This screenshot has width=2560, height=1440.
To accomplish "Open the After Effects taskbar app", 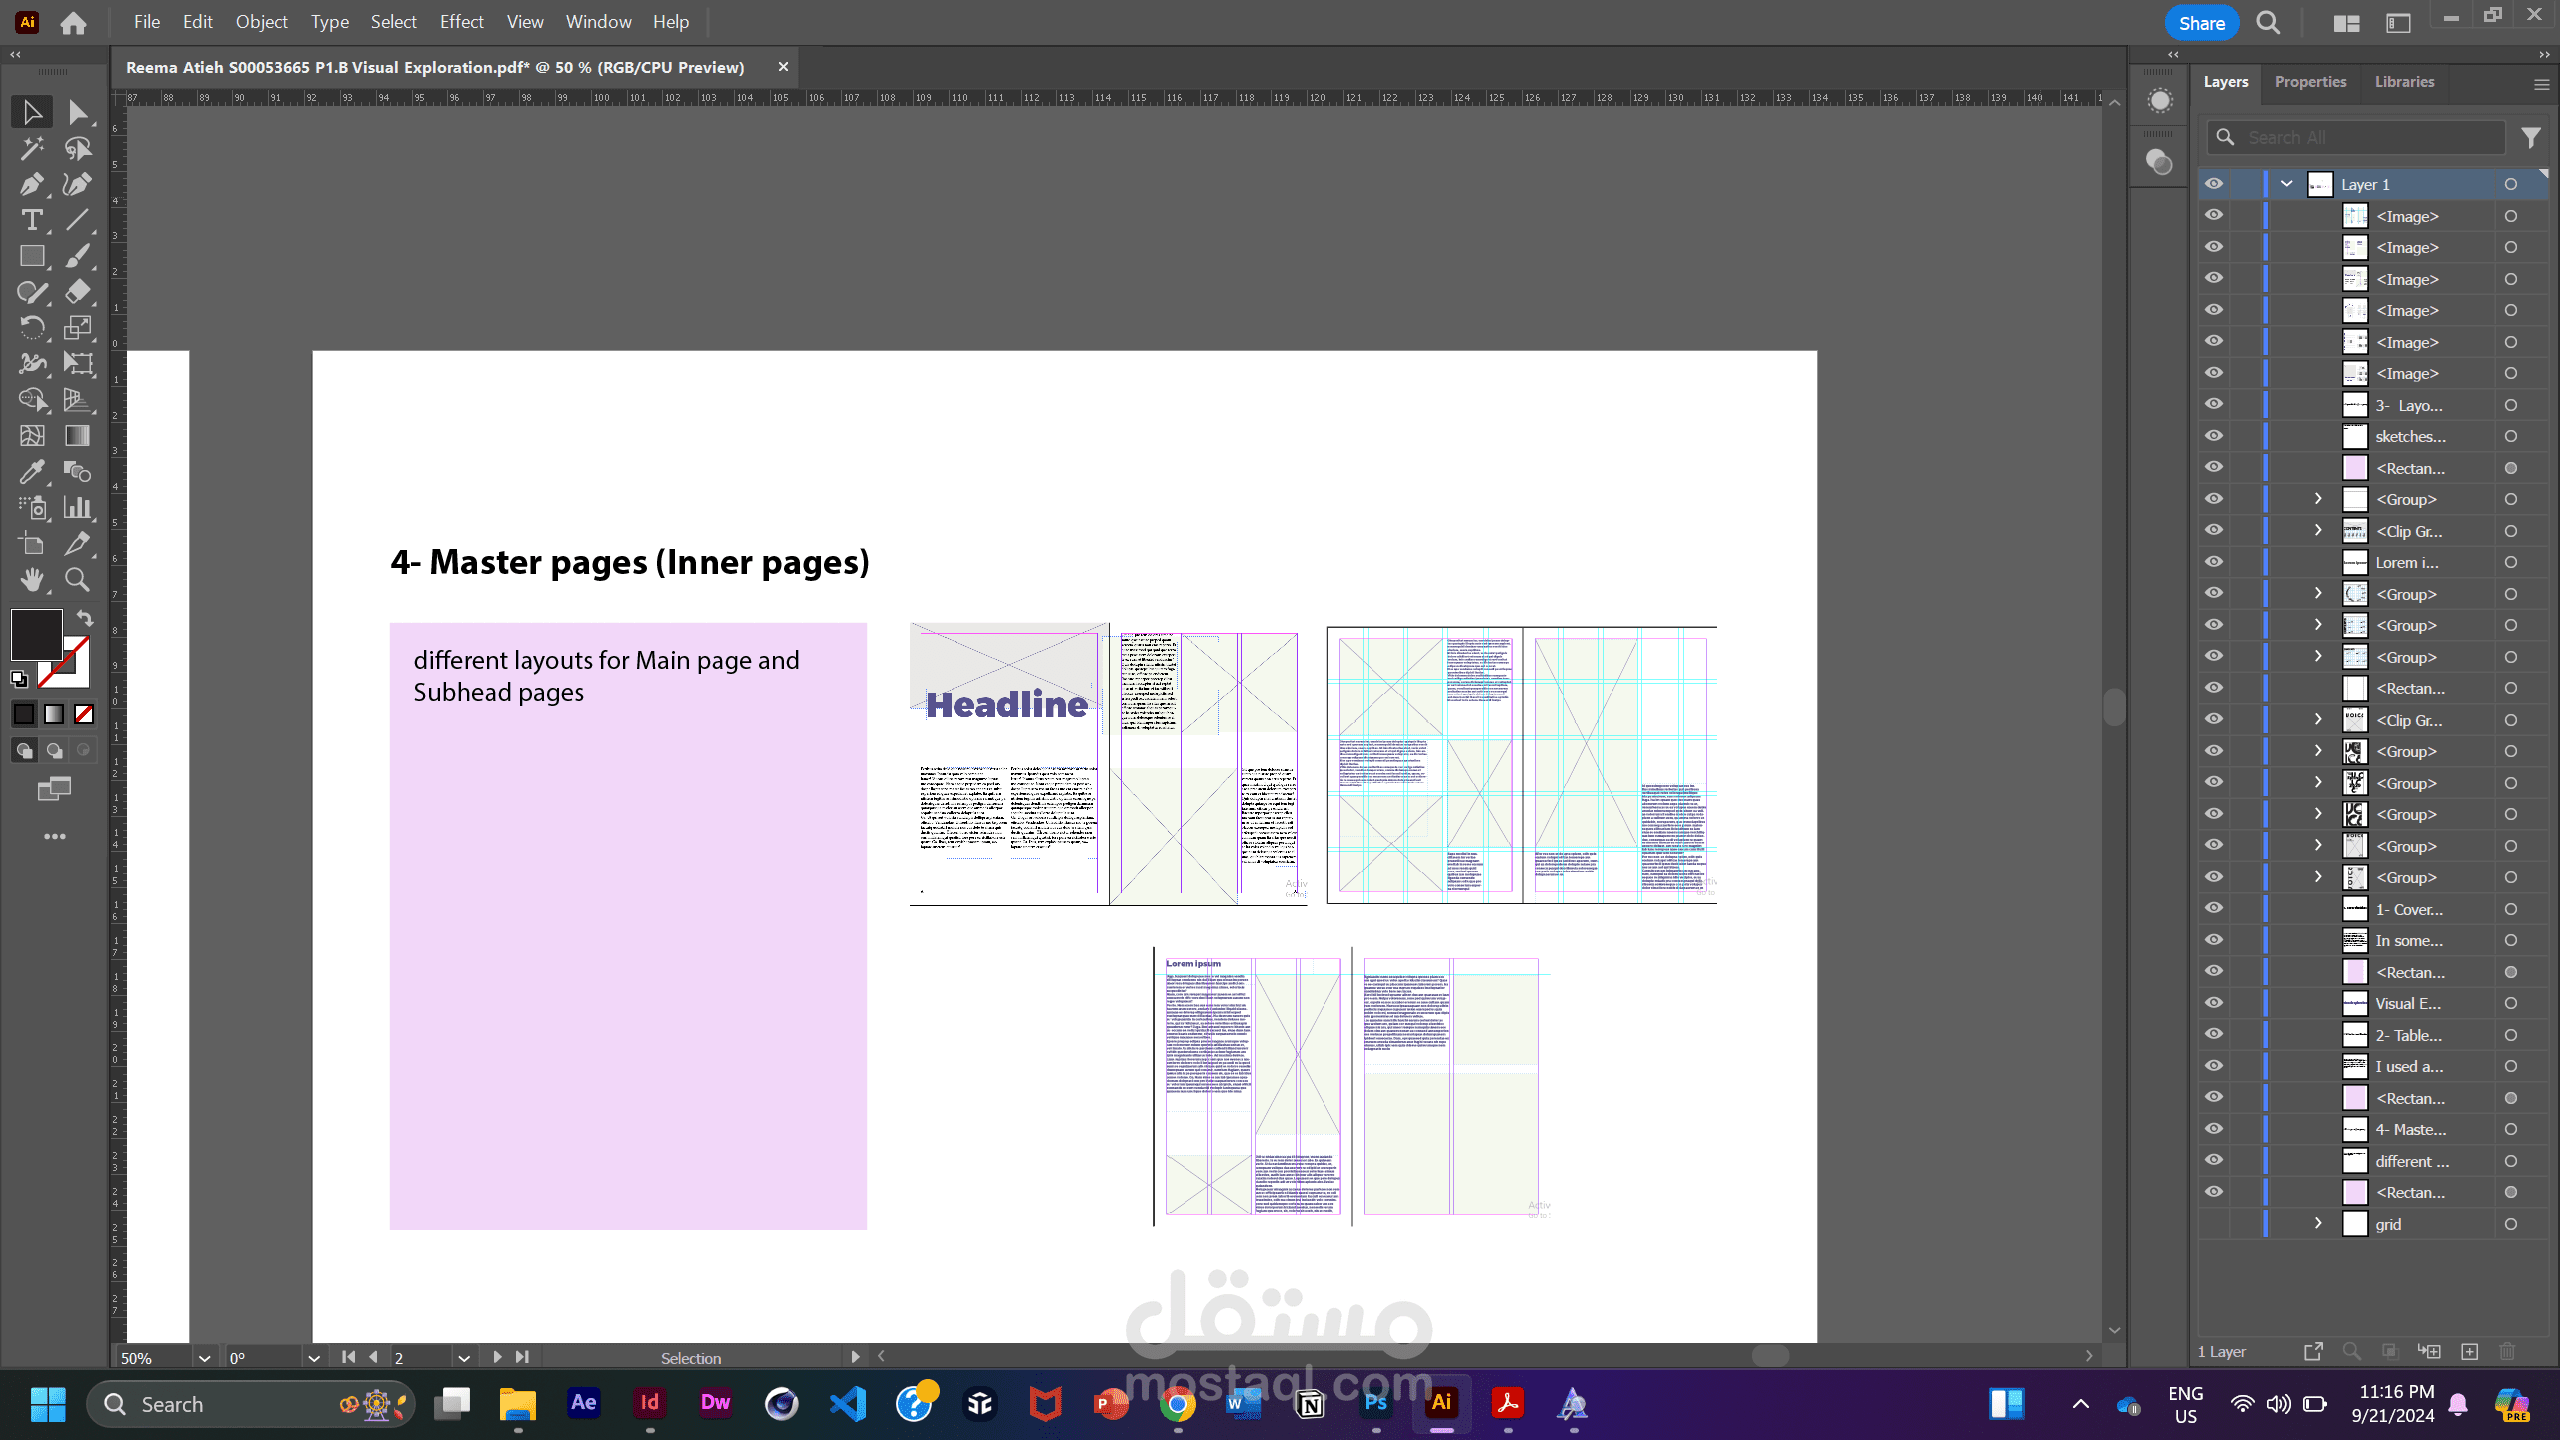I will [x=583, y=1403].
